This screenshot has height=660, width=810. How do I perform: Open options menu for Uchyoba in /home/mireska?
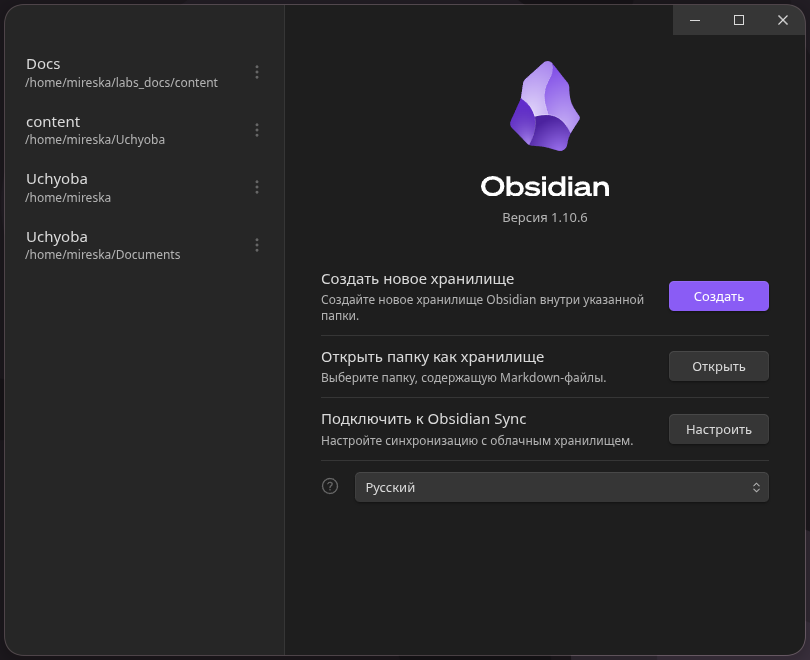coord(257,187)
